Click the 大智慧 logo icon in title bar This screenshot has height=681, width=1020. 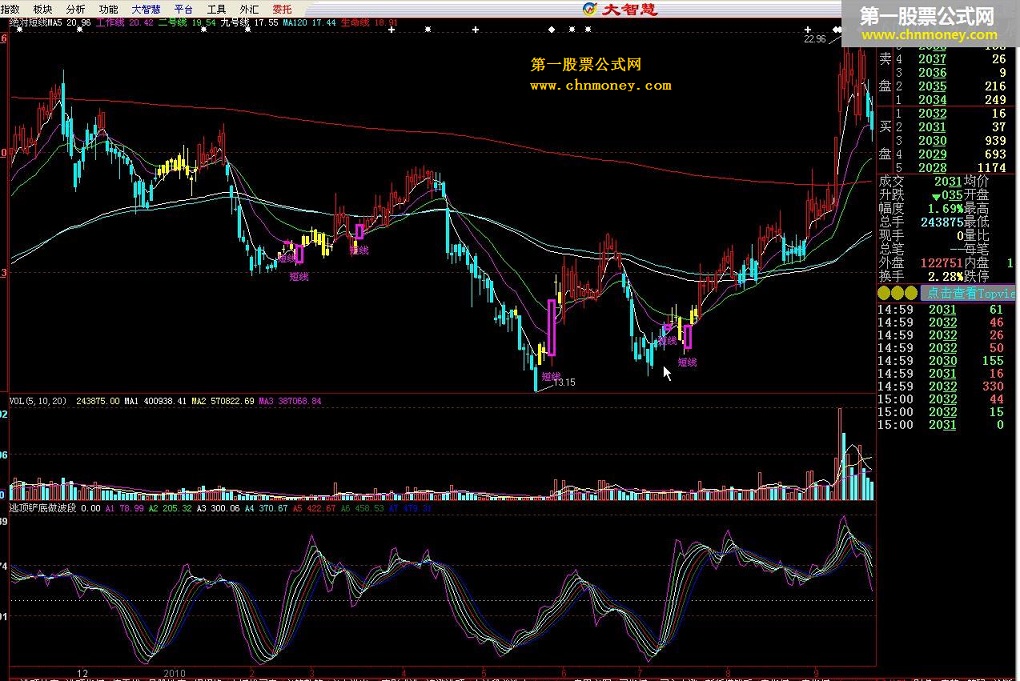point(590,8)
